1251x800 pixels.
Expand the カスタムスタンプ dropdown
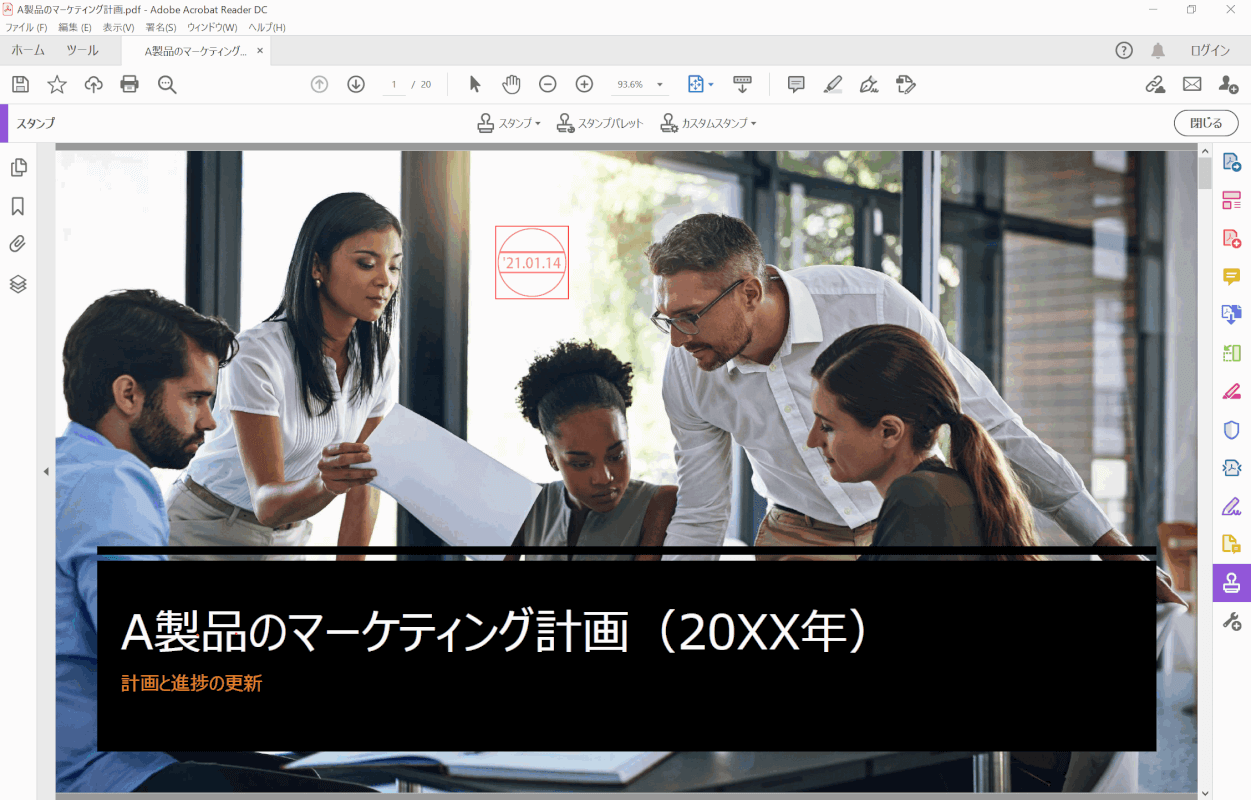pyautogui.click(x=708, y=124)
